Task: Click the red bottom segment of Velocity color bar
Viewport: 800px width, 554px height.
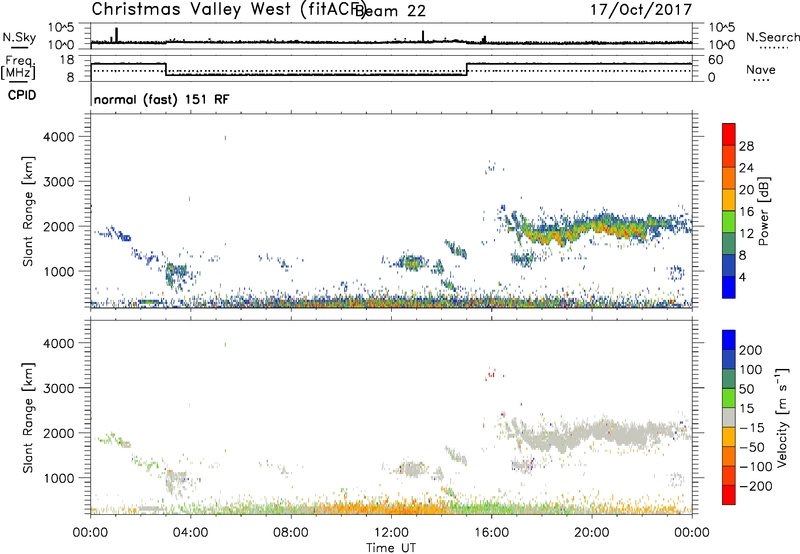Action: tap(729, 495)
